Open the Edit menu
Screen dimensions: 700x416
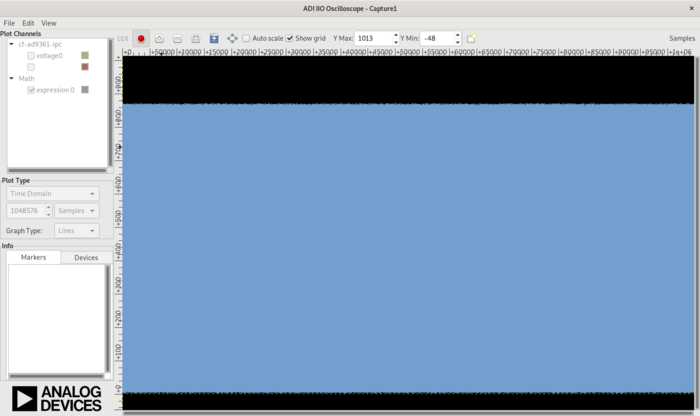coord(28,23)
